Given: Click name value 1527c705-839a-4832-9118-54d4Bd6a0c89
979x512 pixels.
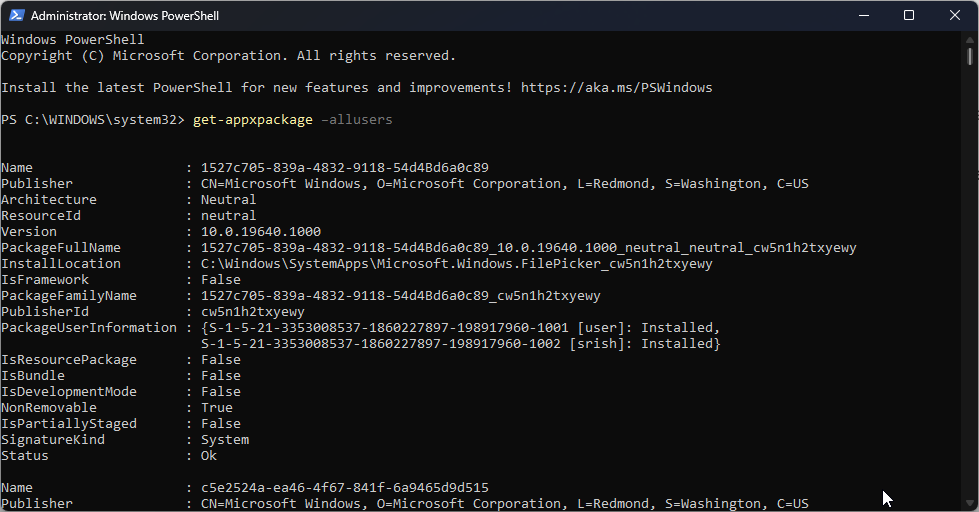Looking at the screenshot, I should tap(345, 167).
